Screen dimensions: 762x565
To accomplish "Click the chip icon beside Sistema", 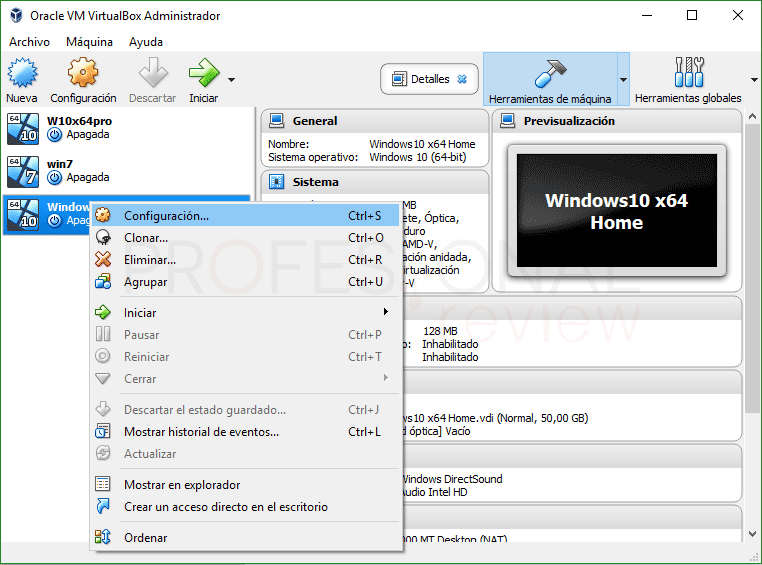I will tap(277, 182).
